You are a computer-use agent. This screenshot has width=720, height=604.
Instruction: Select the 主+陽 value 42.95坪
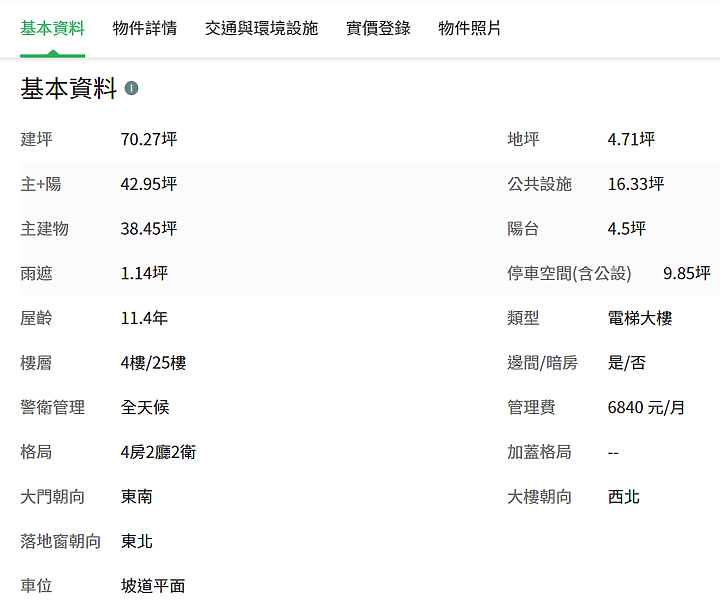pyautogui.click(x=149, y=184)
